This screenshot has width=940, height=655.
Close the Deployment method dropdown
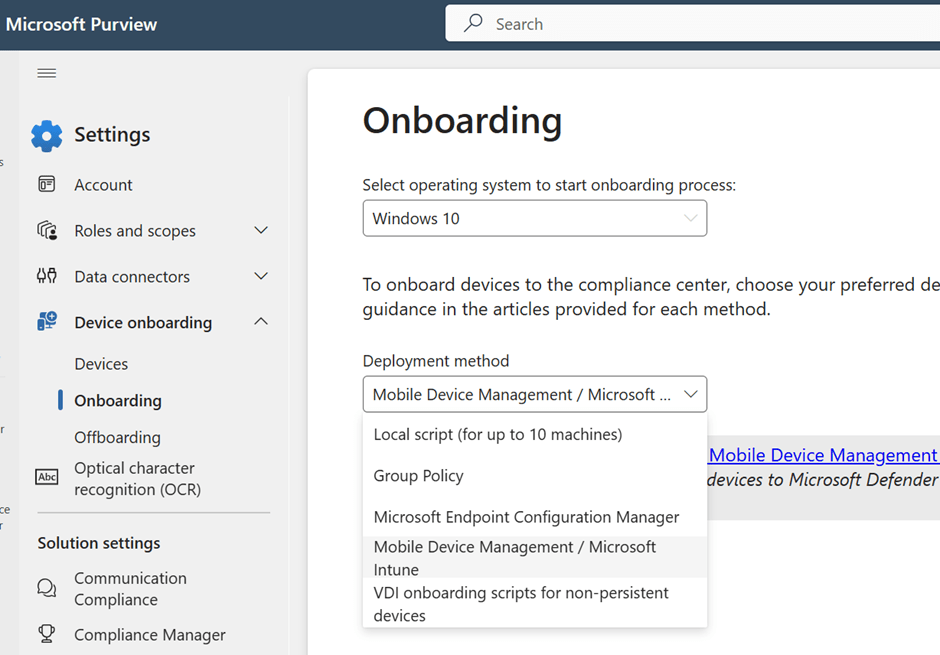coord(690,394)
